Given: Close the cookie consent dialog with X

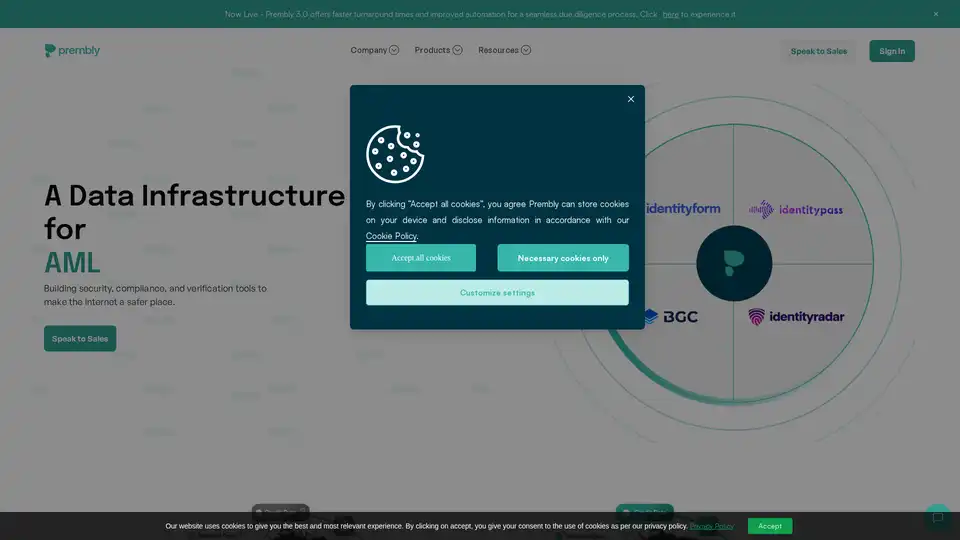Looking at the screenshot, I should (631, 99).
